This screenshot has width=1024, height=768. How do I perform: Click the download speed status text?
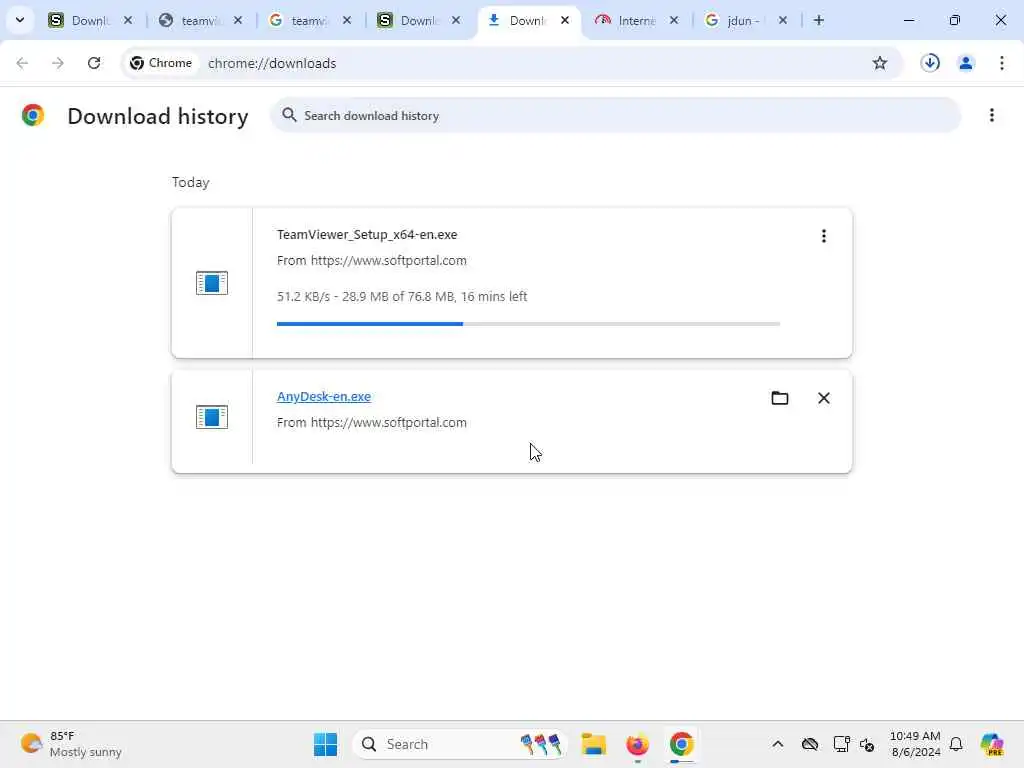(402, 296)
